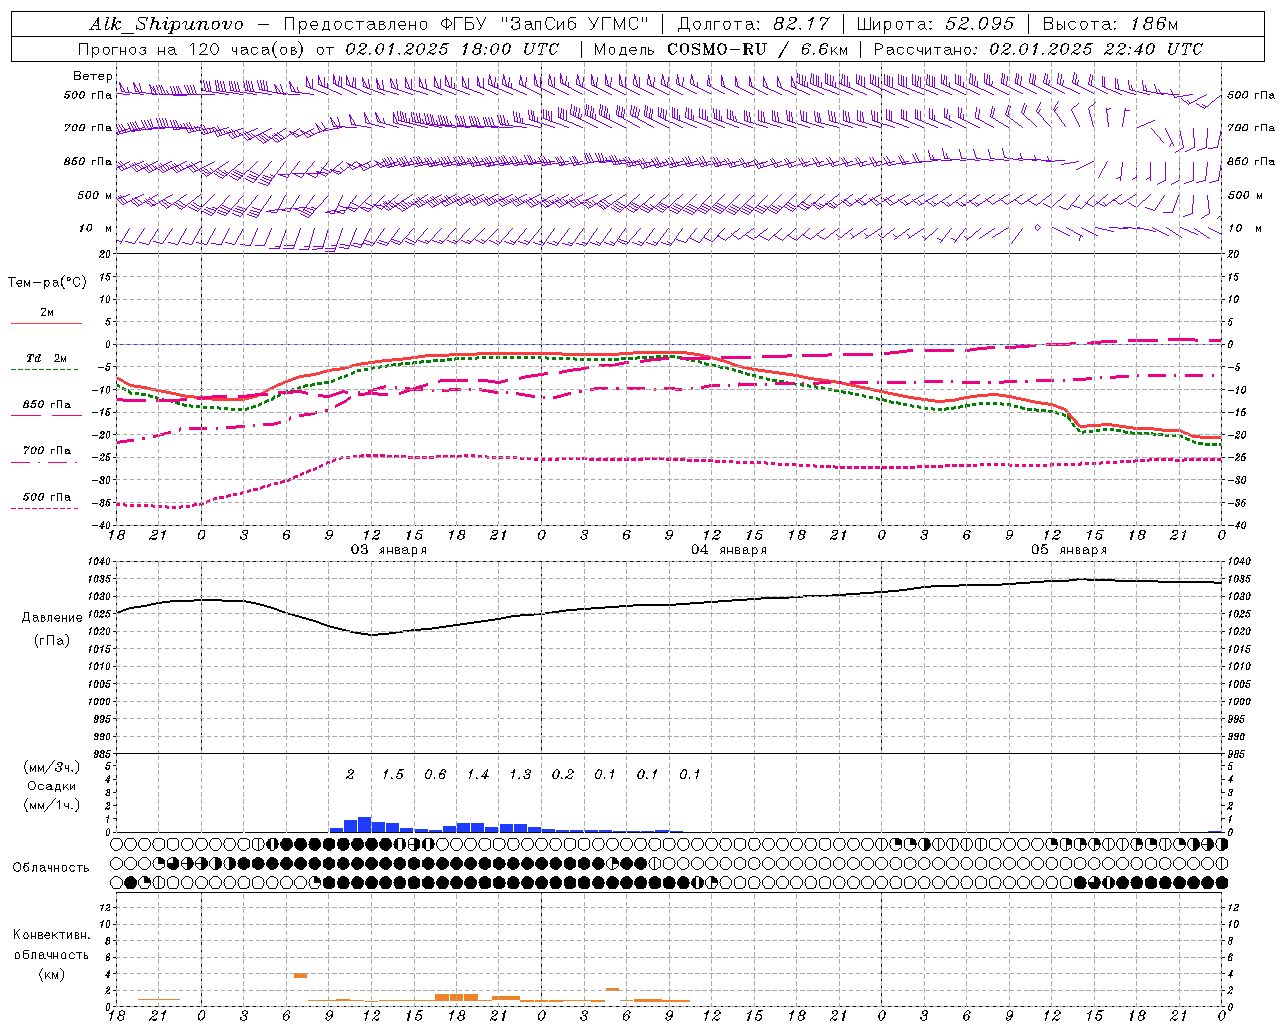Click the 850 гПа temperature legend entry

(47, 405)
